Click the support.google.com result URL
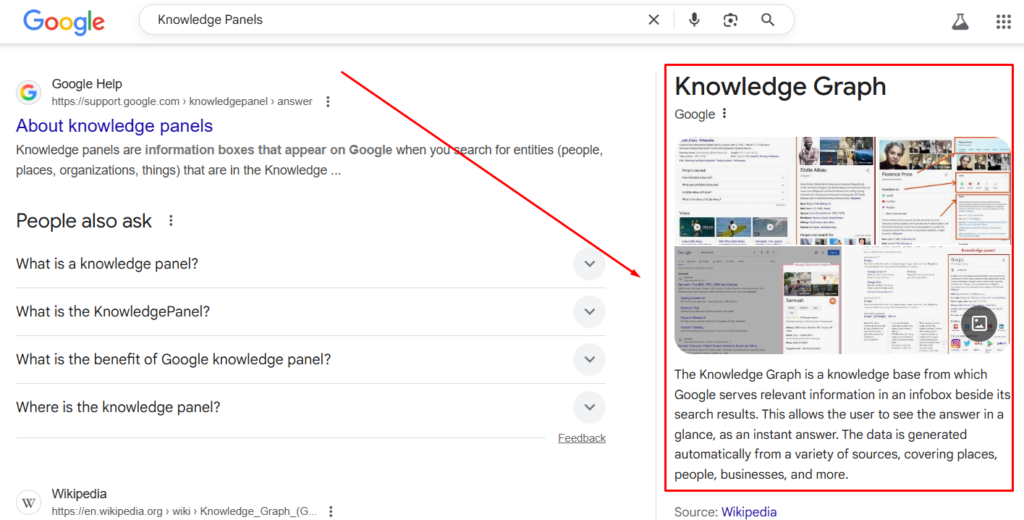Viewport: 1024px width, 520px height. pos(182,102)
